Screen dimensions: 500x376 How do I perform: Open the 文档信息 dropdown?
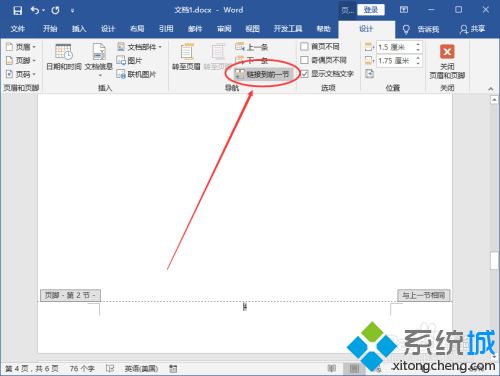coord(99,60)
